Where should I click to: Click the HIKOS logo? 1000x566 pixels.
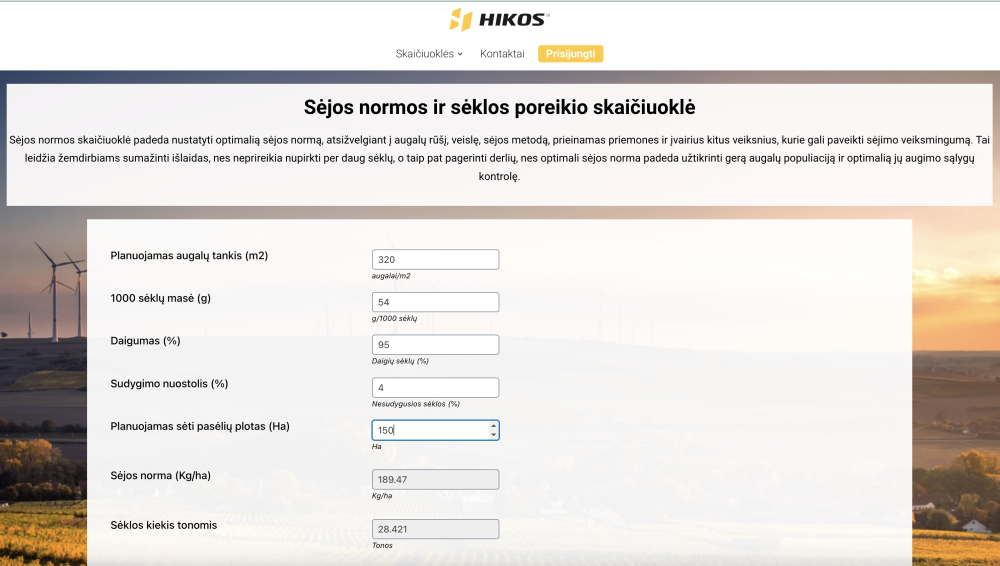pyautogui.click(x=499, y=19)
